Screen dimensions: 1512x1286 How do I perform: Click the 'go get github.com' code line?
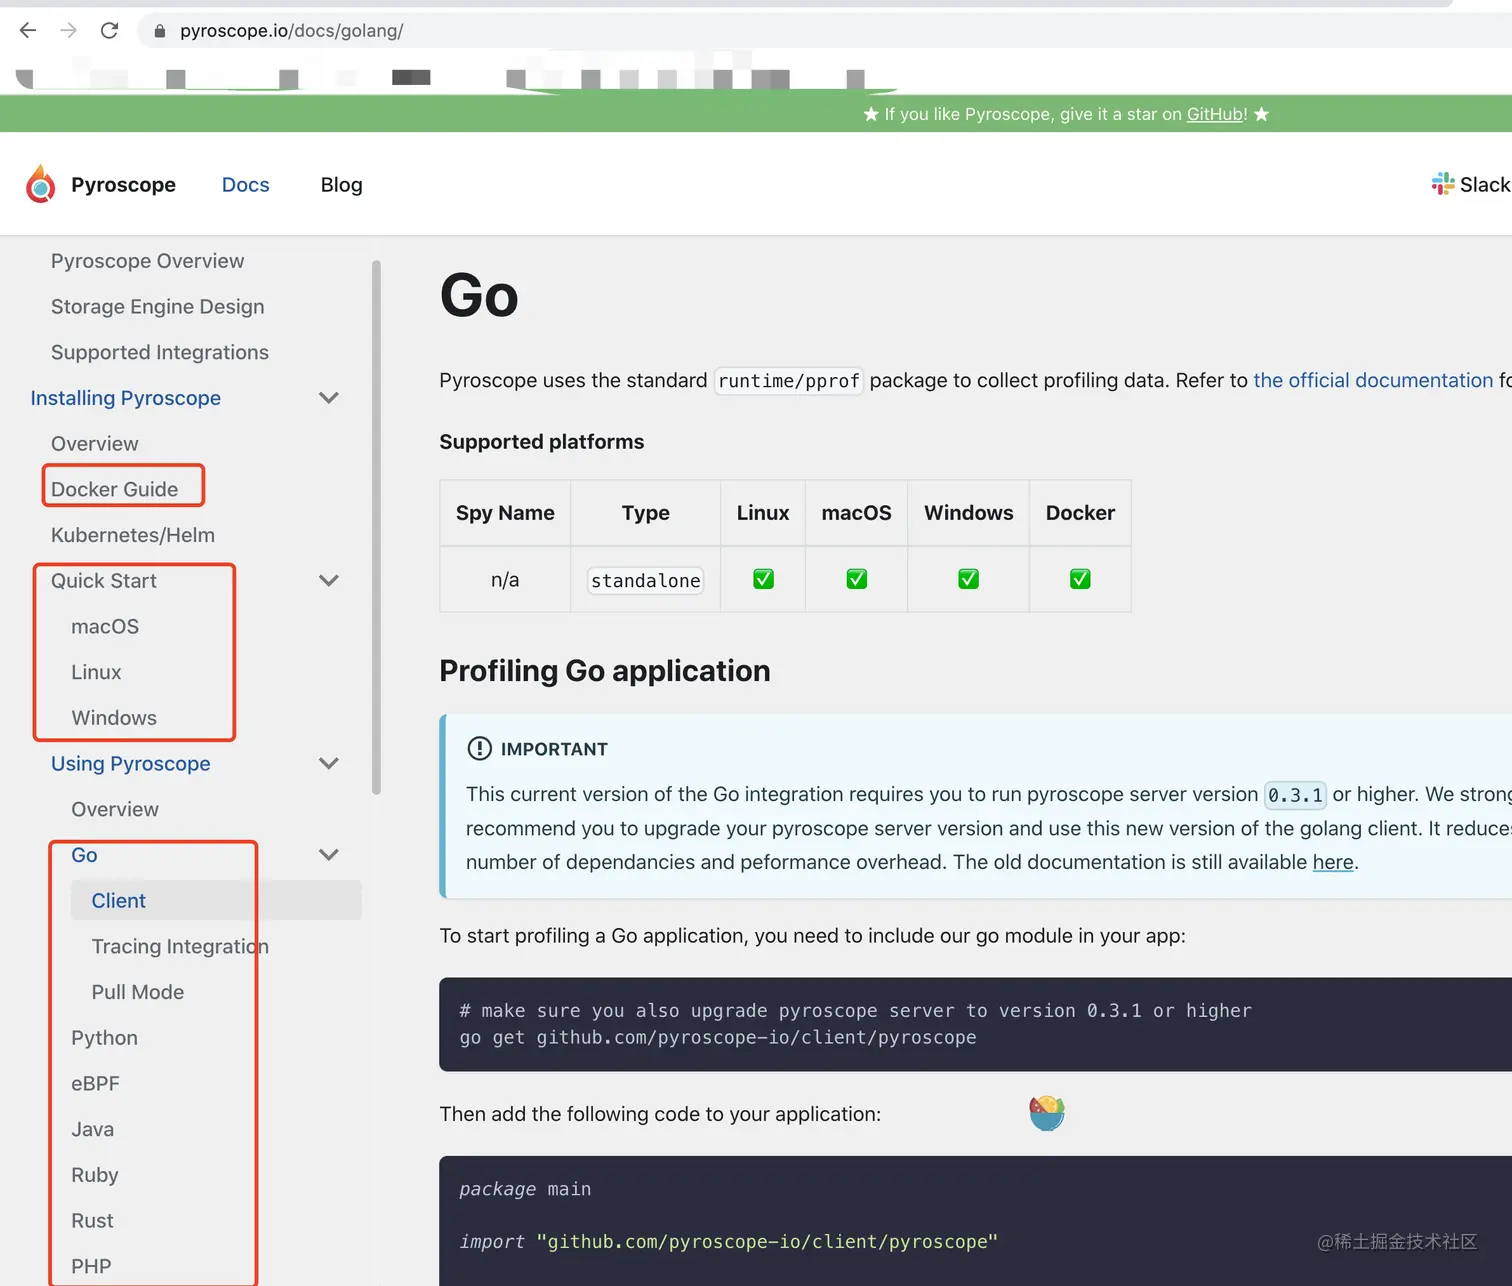(x=717, y=1037)
